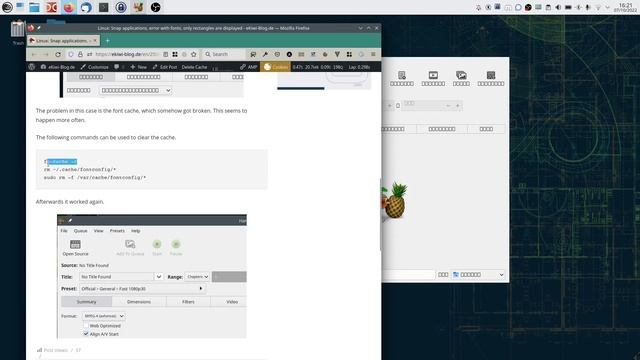Click the 'rm ~/.cache/fontconfig/*' code line
640x360 pixels.
click(80, 169)
